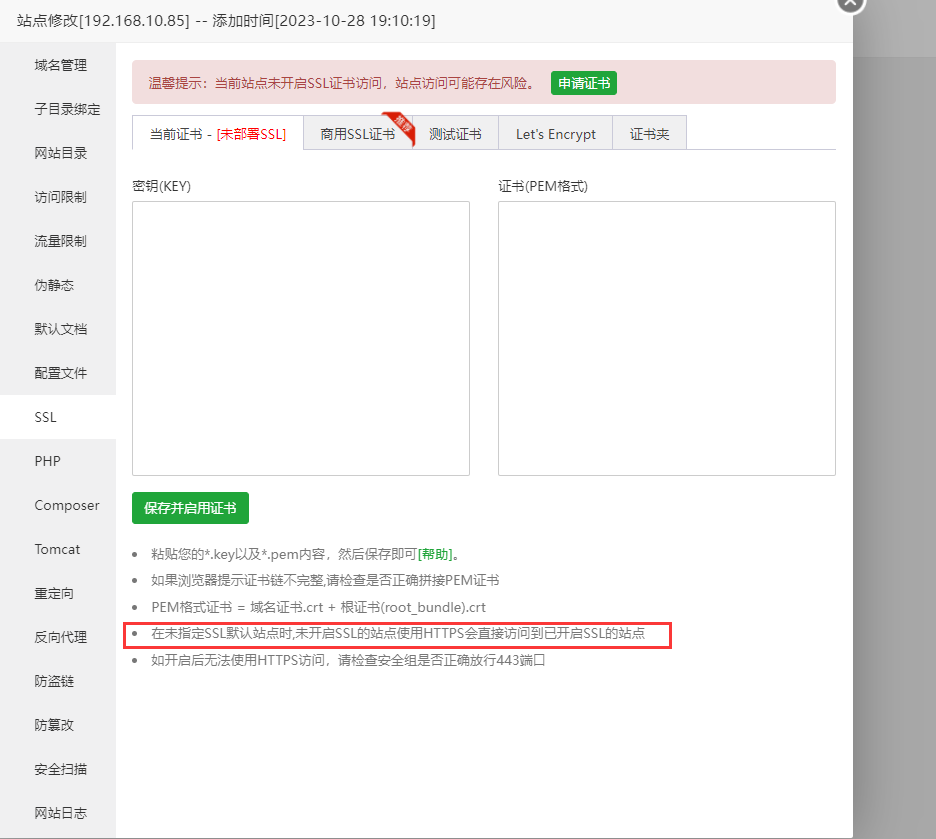936x839 pixels.
Task: Click the note about 443端口
Action: click(x=348, y=660)
